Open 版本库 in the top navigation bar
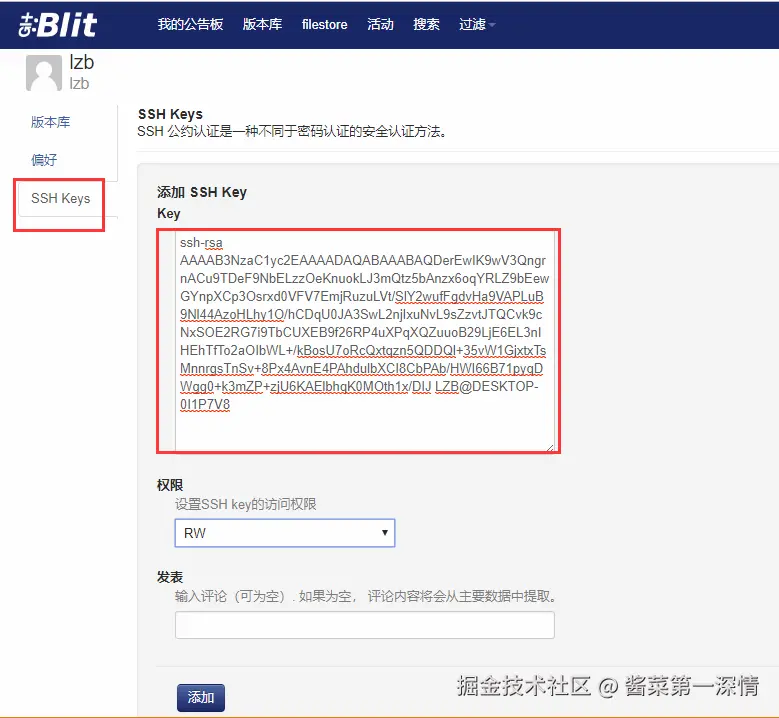The width and height of the screenshot is (779, 718). click(262, 24)
